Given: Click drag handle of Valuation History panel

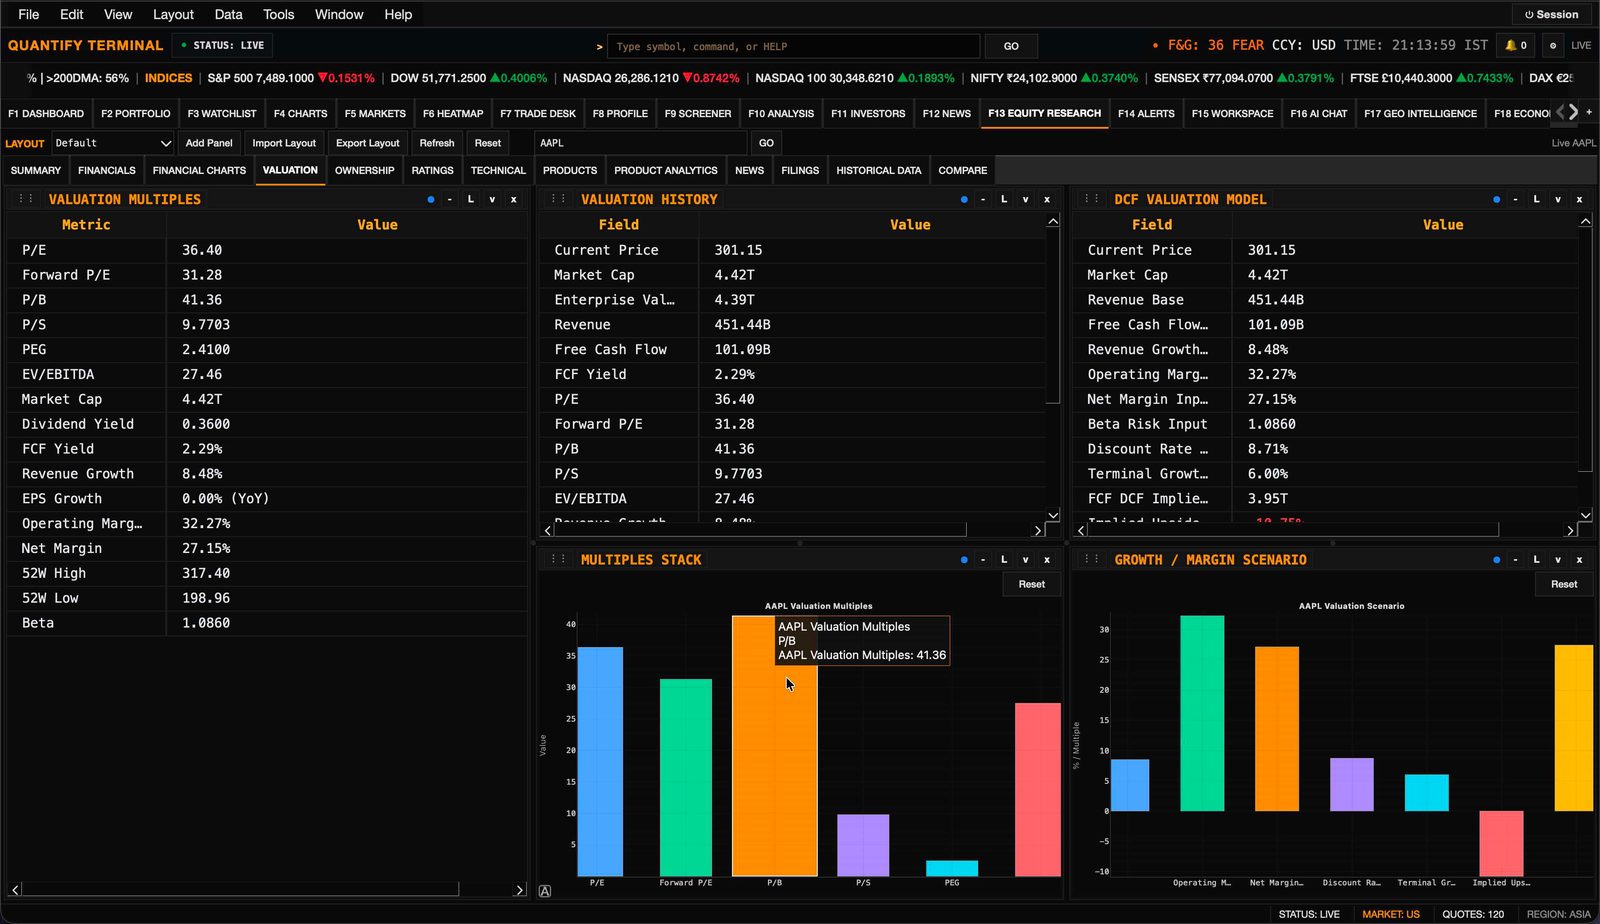Looking at the screenshot, I should click(x=559, y=199).
